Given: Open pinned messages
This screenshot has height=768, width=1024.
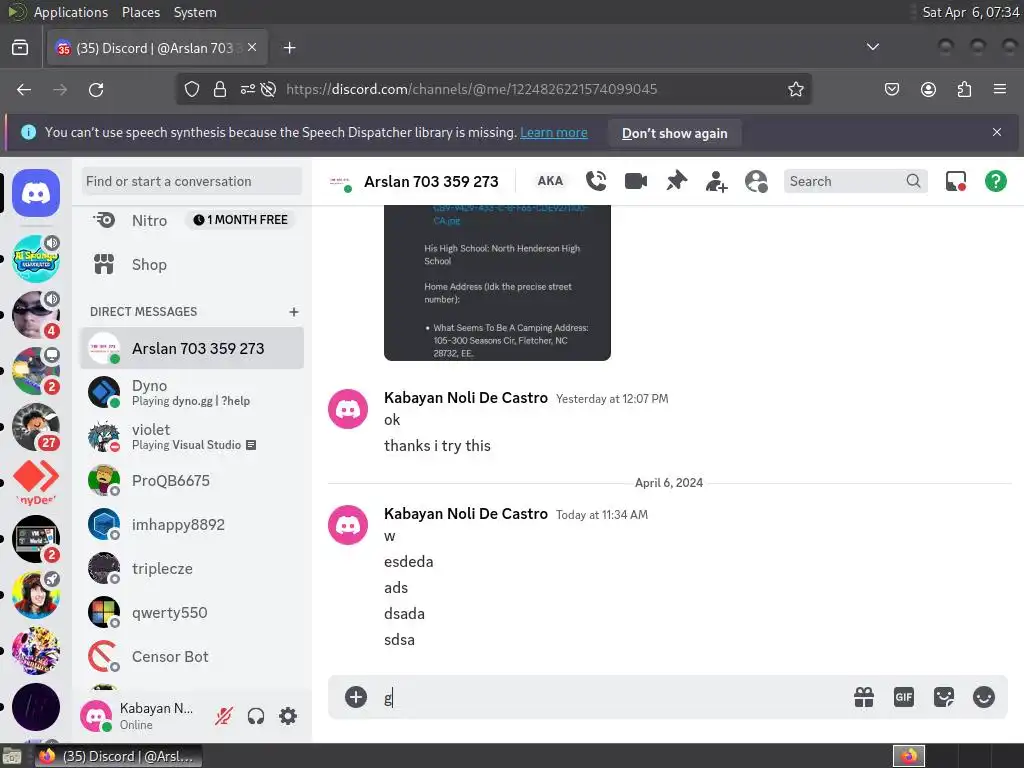Looking at the screenshot, I should click(x=676, y=181).
